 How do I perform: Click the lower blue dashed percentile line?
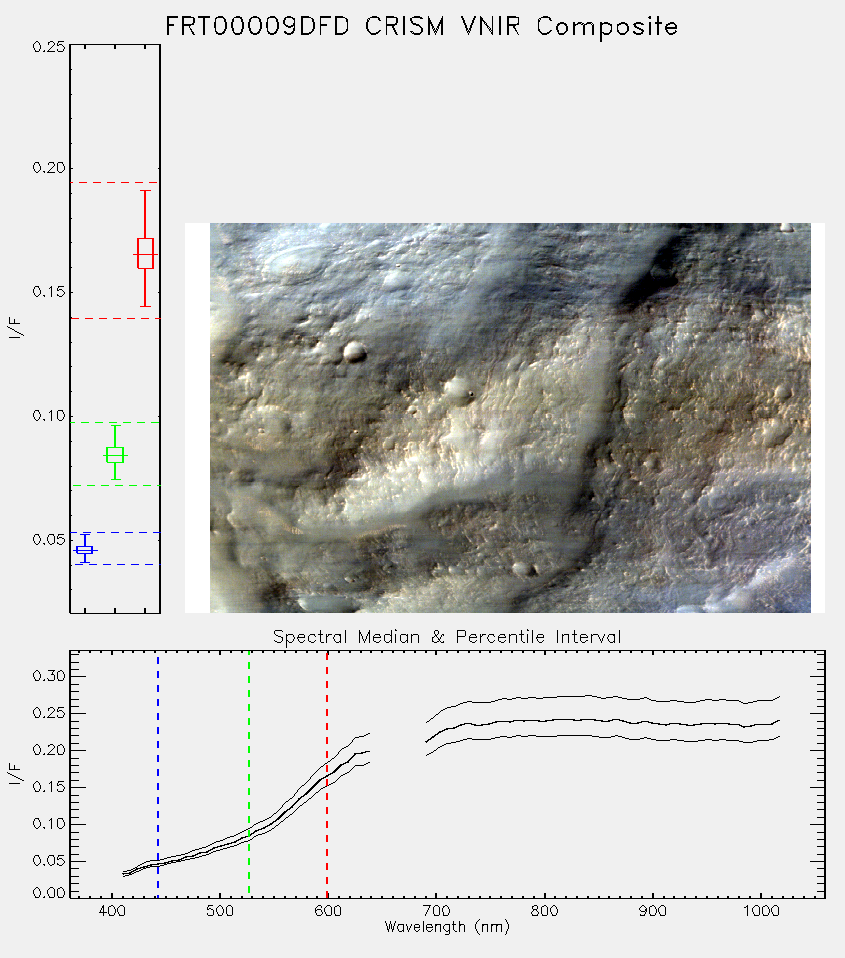pyautogui.click(x=115, y=565)
